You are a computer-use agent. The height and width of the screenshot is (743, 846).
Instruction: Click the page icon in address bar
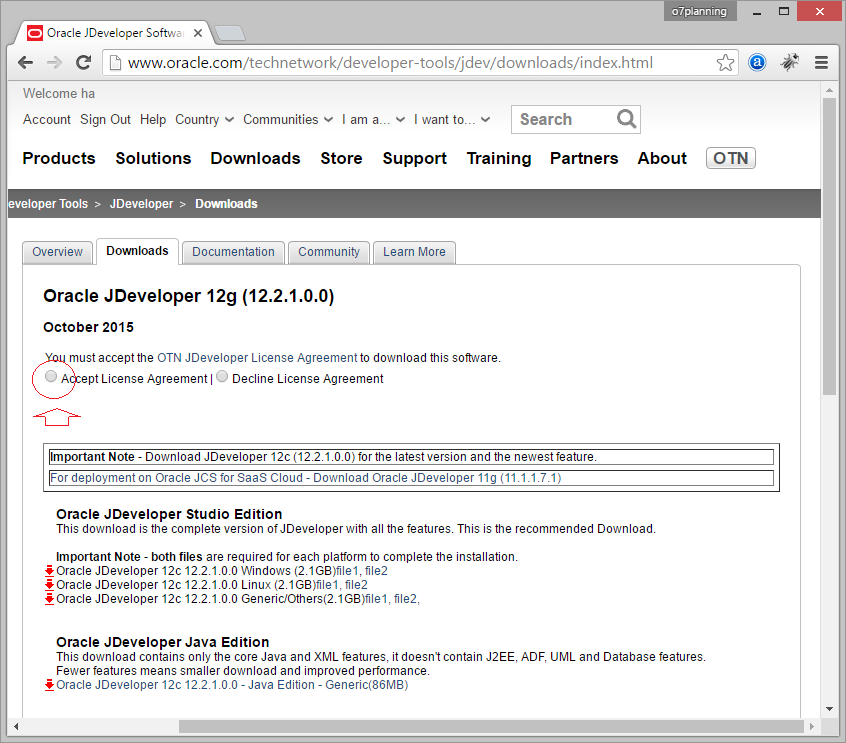coord(115,63)
